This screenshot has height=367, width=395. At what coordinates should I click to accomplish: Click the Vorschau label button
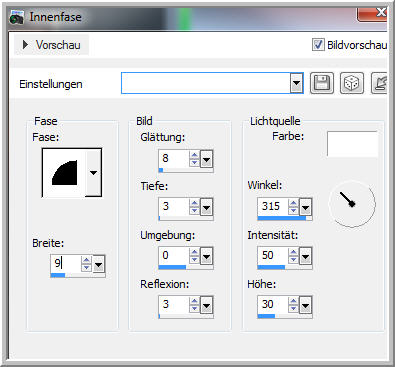(x=58, y=45)
